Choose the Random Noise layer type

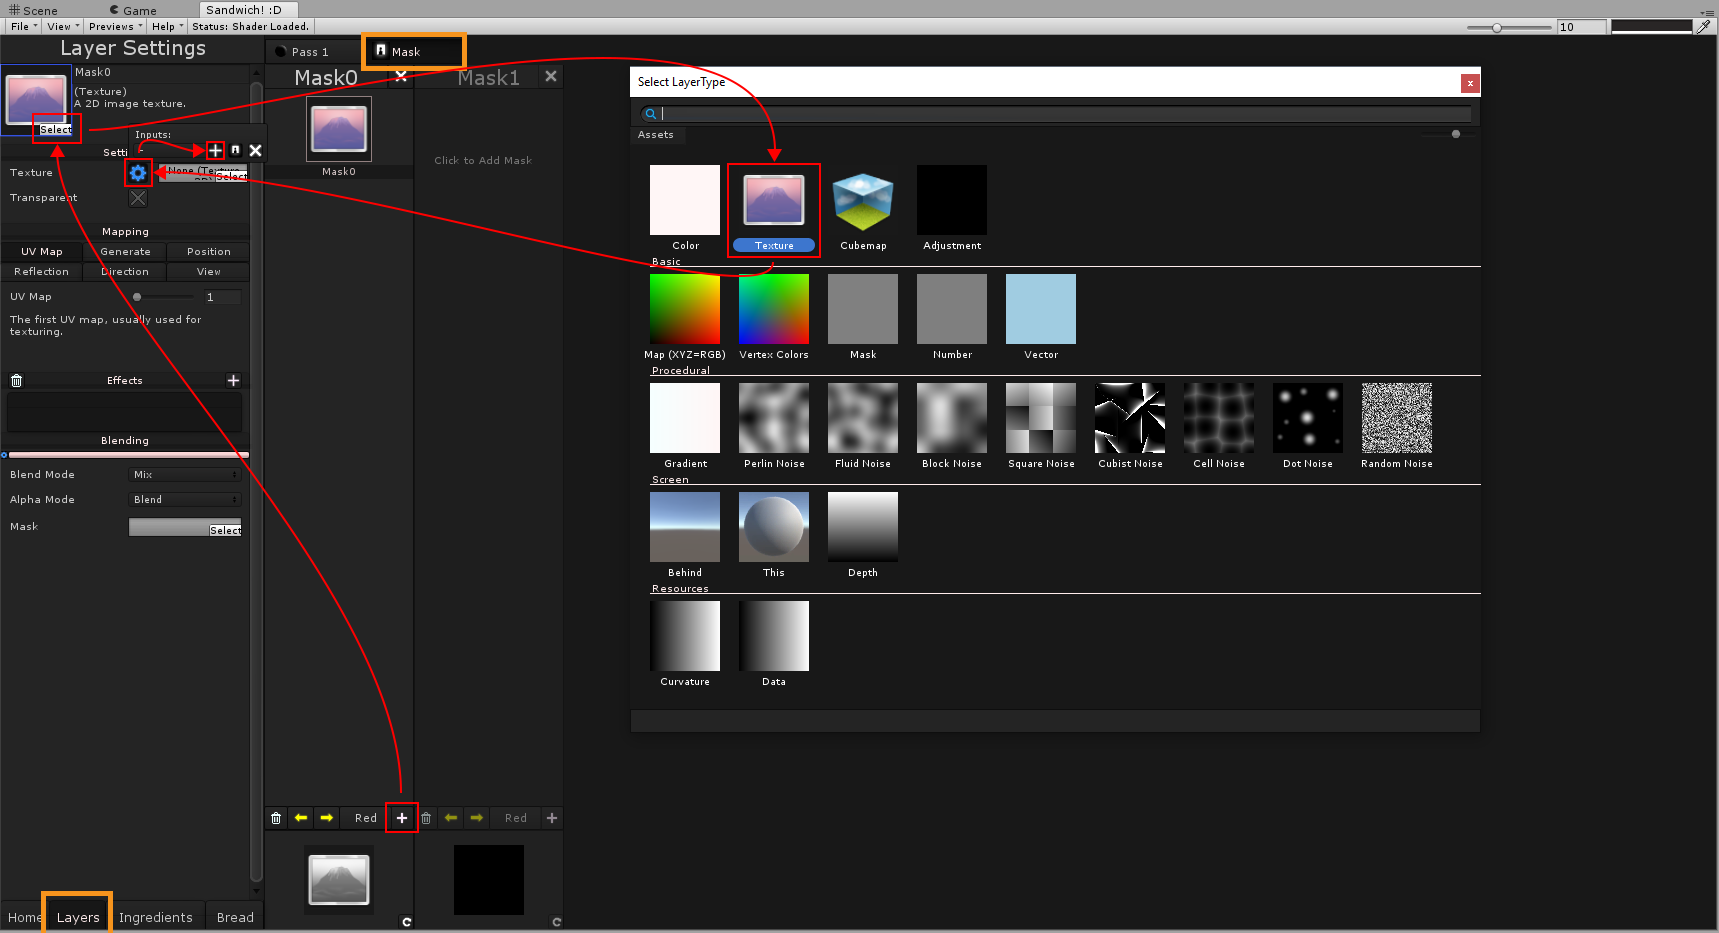[1397, 426]
